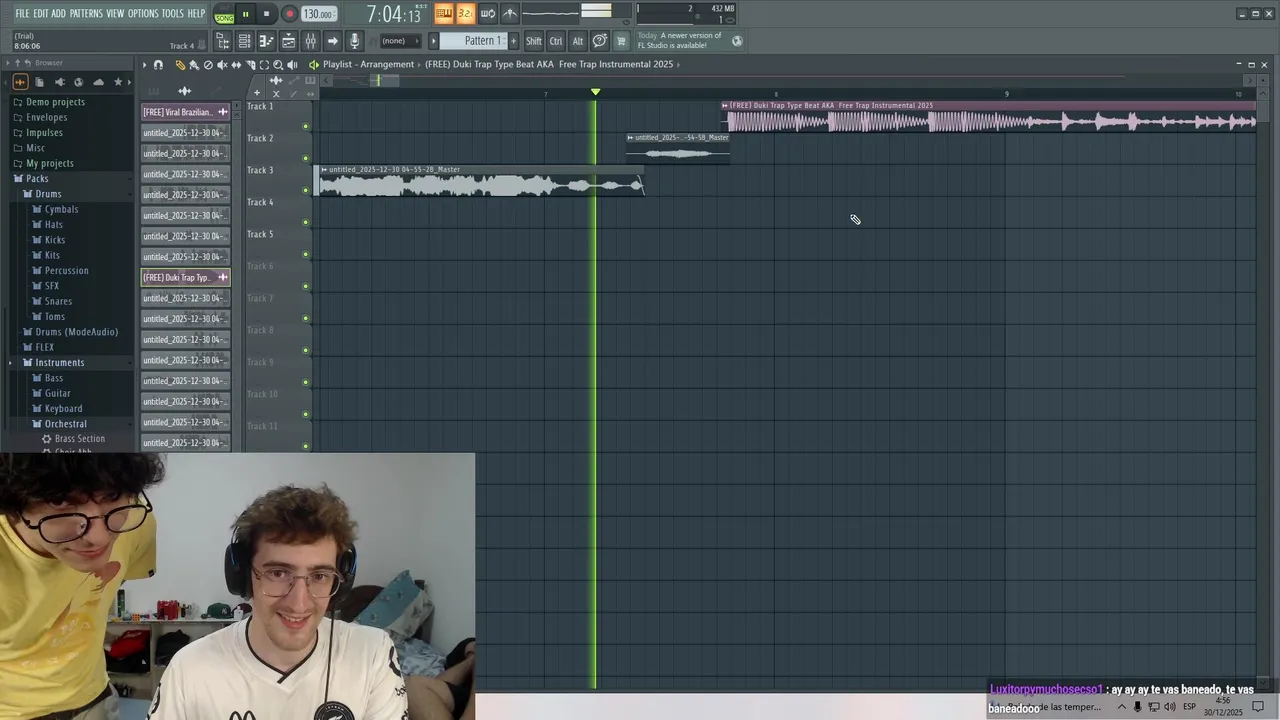Screen dimensions: 1280x720
Task: Select the Draw pencil tool in playlist toolbar
Action: (180, 64)
